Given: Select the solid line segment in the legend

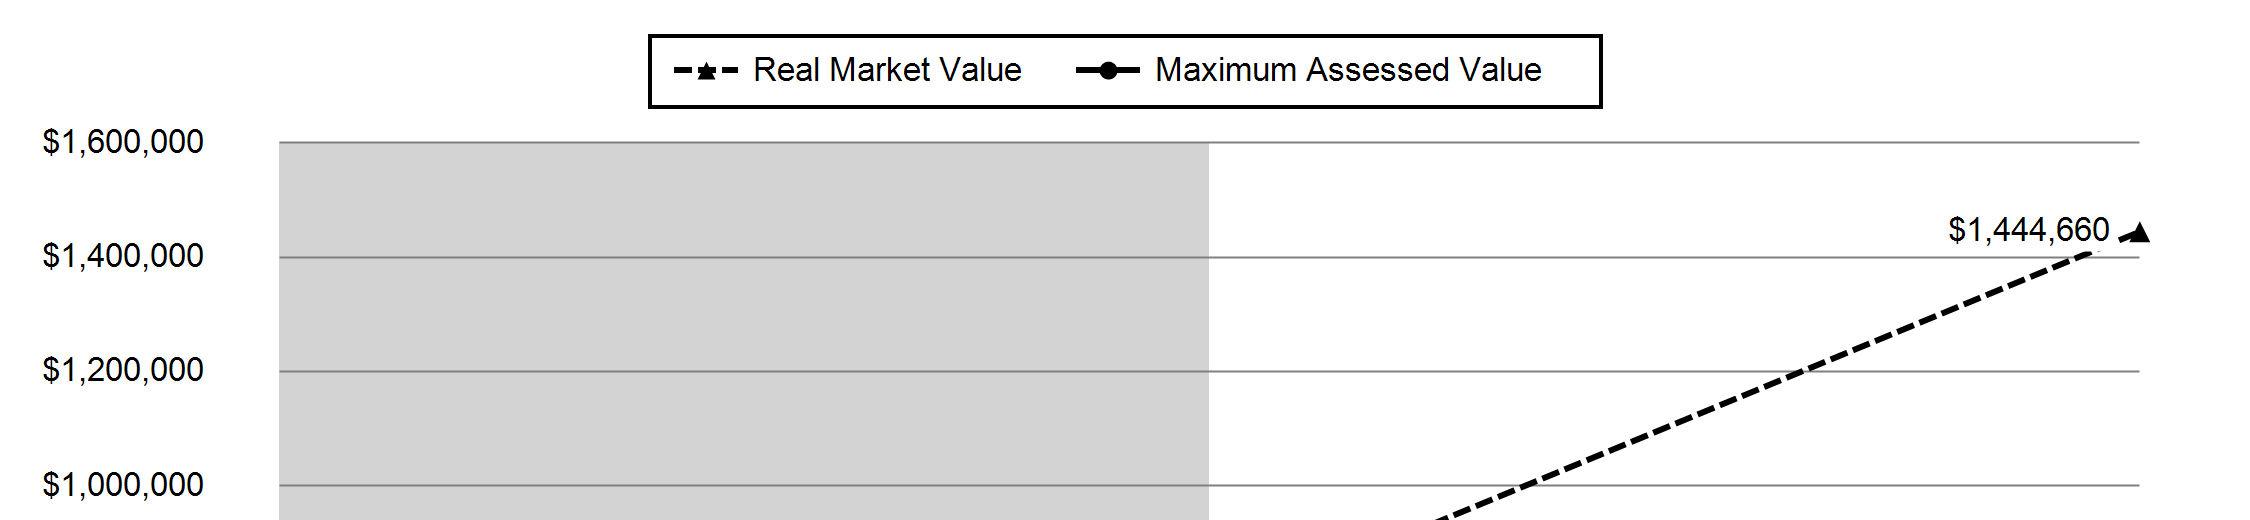Looking at the screenshot, I should (x=1108, y=71).
